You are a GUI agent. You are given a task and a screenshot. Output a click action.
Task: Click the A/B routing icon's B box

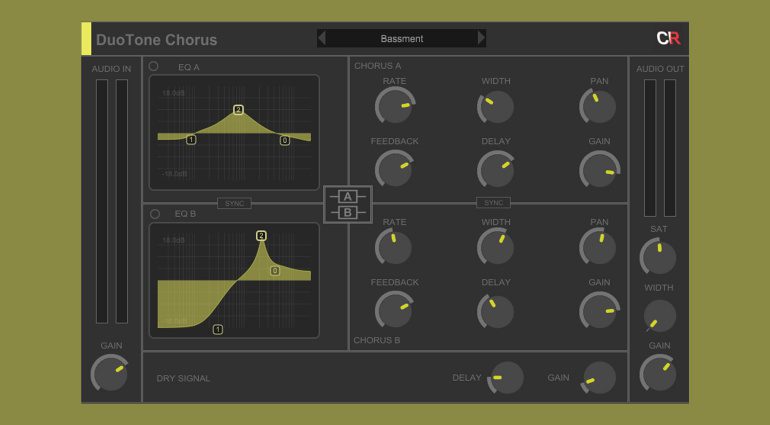click(347, 212)
